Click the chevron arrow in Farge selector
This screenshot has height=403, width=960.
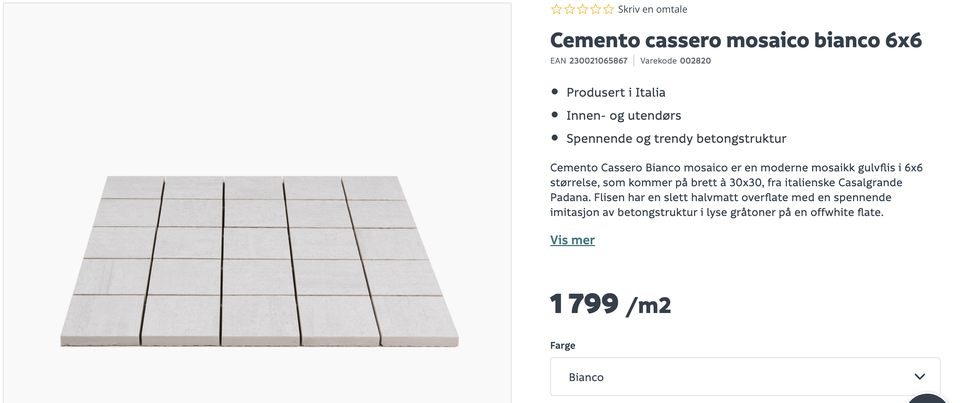pos(920,377)
